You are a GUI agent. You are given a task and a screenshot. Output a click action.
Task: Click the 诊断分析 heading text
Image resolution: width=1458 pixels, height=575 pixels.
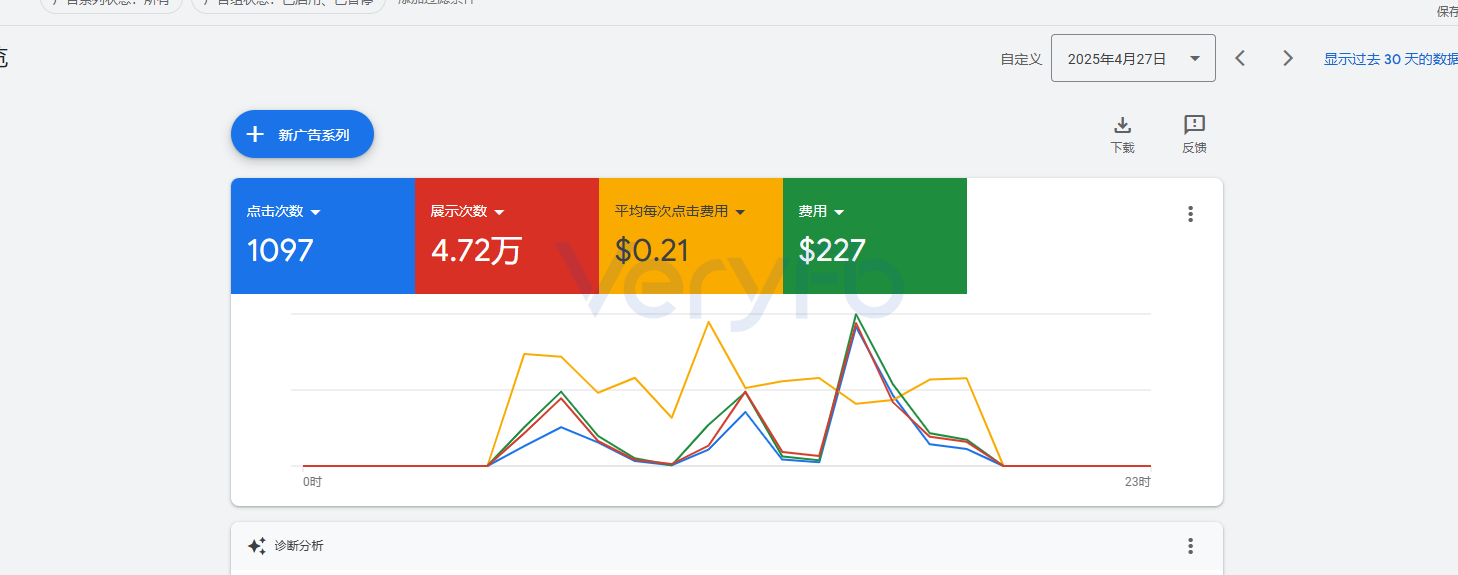tap(299, 546)
